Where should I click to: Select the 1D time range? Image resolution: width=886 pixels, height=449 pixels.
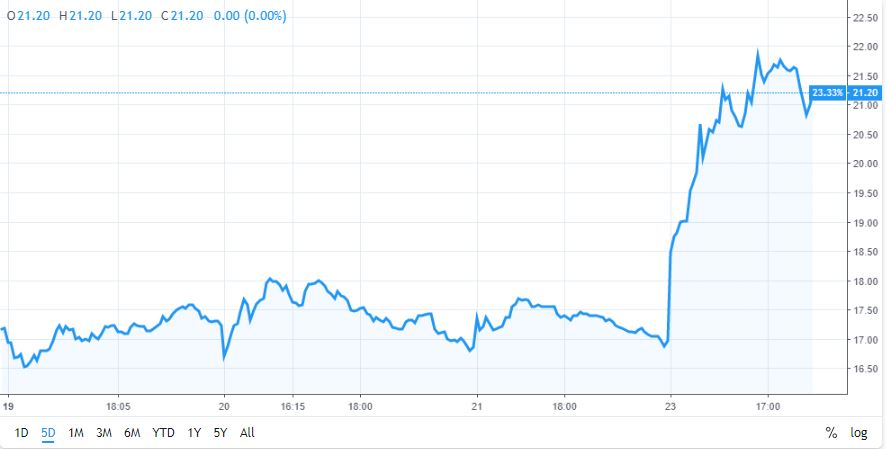21,433
